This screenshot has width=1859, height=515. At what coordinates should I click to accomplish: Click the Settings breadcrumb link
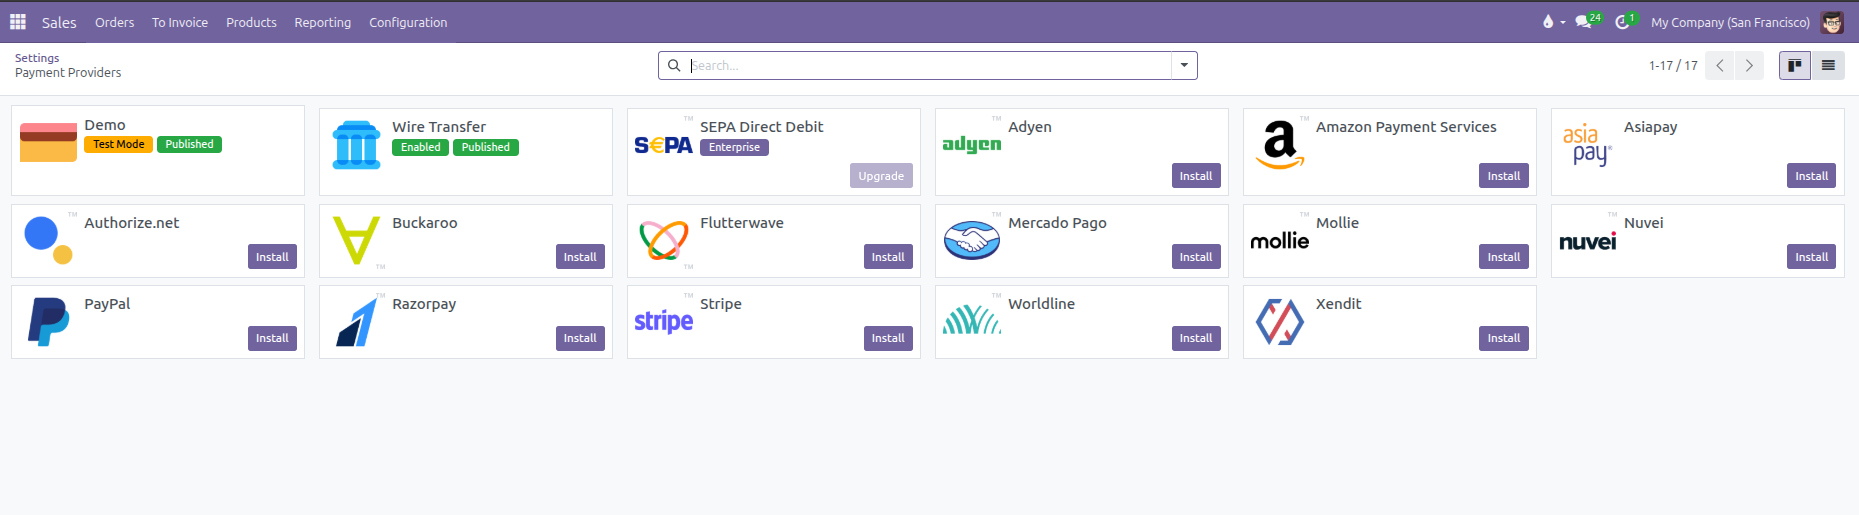tap(37, 58)
